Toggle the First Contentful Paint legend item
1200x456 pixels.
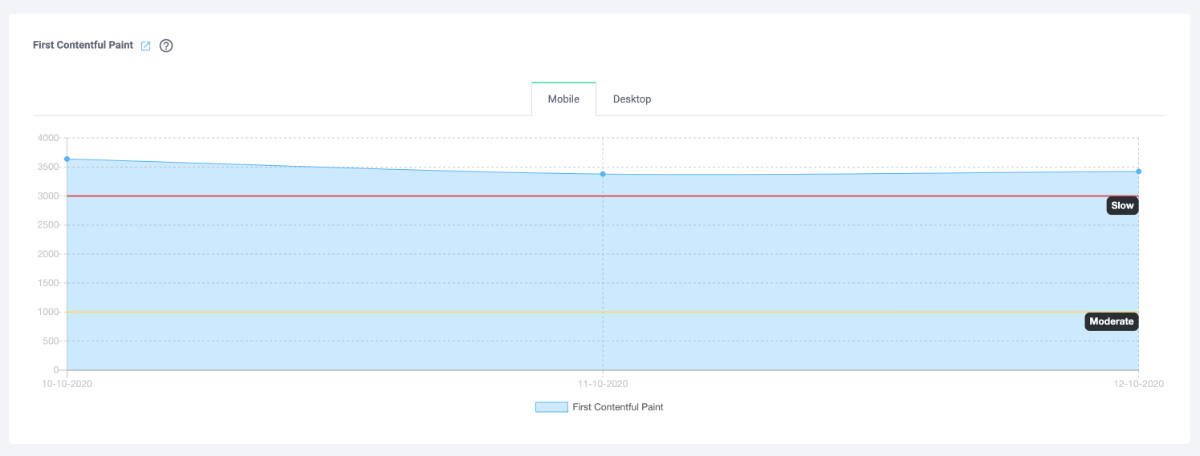pos(599,407)
